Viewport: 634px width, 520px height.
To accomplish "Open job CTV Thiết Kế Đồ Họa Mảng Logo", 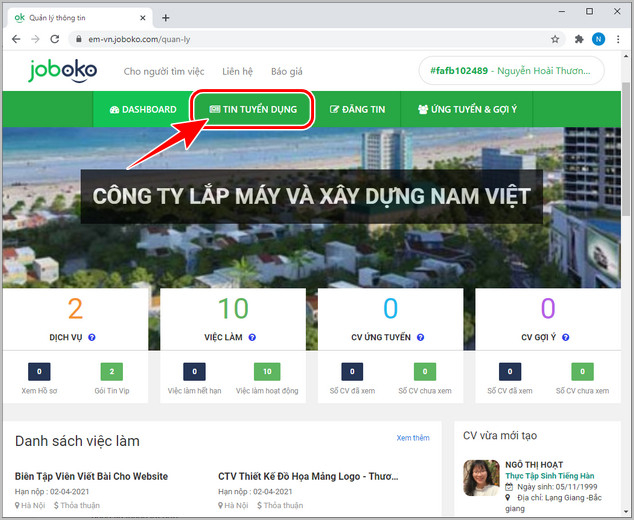I will [x=308, y=476].
